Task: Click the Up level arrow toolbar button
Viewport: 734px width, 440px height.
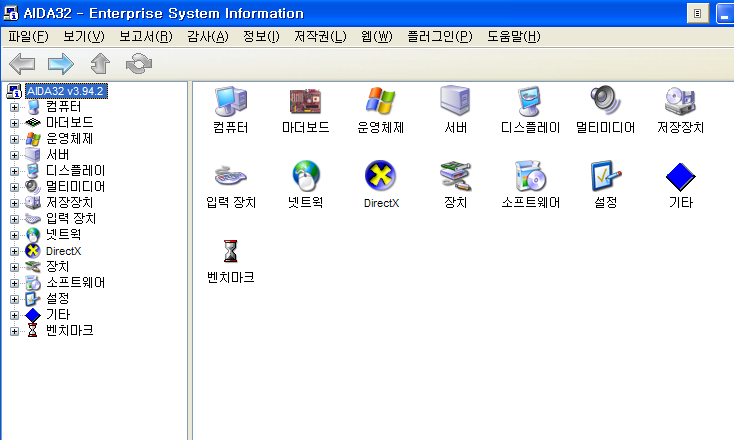Action: (100, 64)
